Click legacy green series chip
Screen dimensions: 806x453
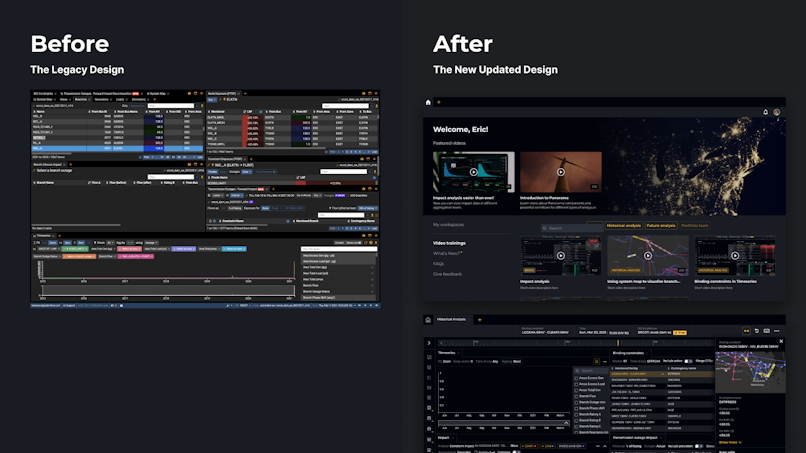tap(75, 249)
